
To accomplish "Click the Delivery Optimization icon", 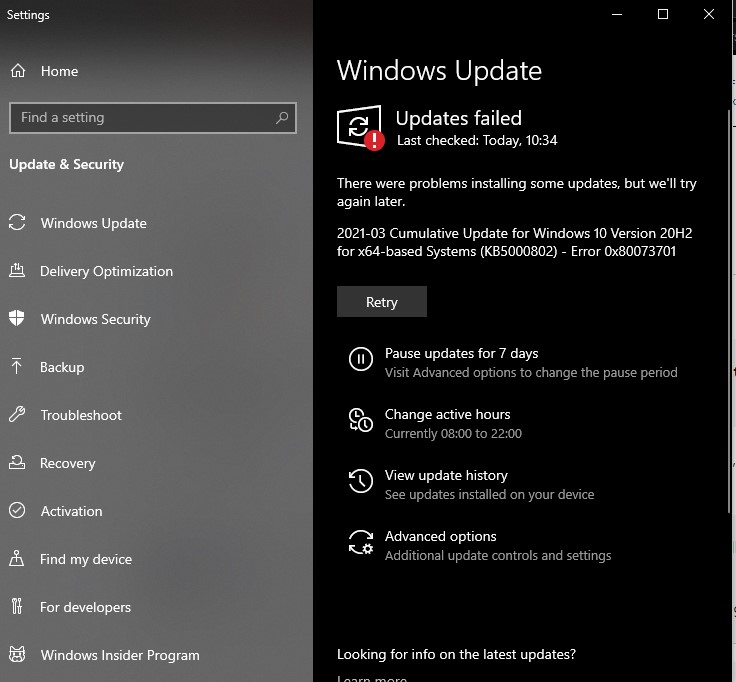I will (x=17, y=270).
